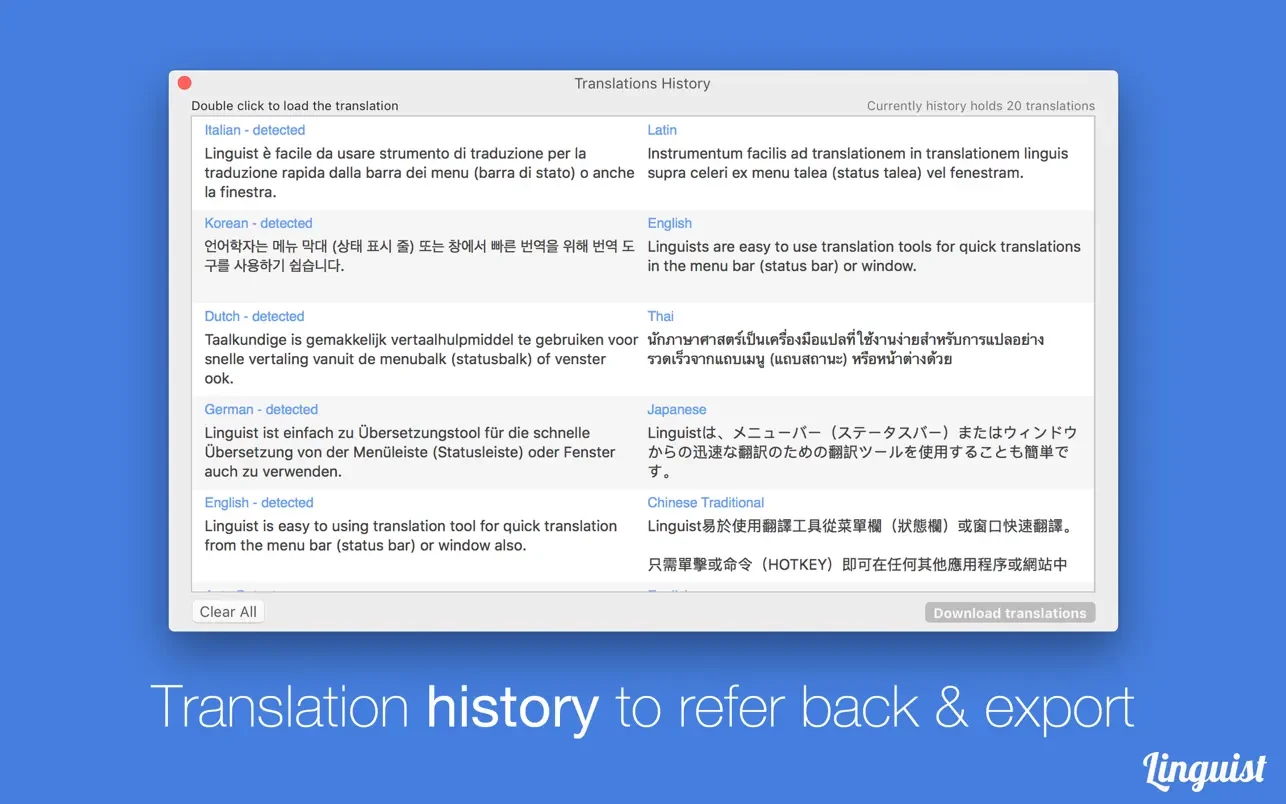Click the Linguist logo
Image resolution: width=1286 pixels, height=804 pixels.
pyautogui.click(x=1204, y=768)
